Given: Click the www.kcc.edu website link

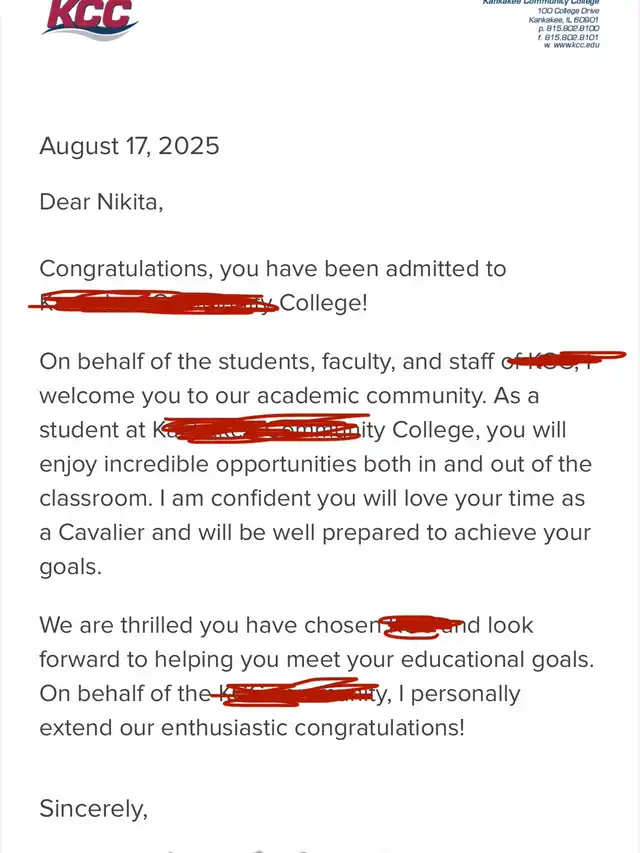Looking at the screenshot, I should click(576, 46).
